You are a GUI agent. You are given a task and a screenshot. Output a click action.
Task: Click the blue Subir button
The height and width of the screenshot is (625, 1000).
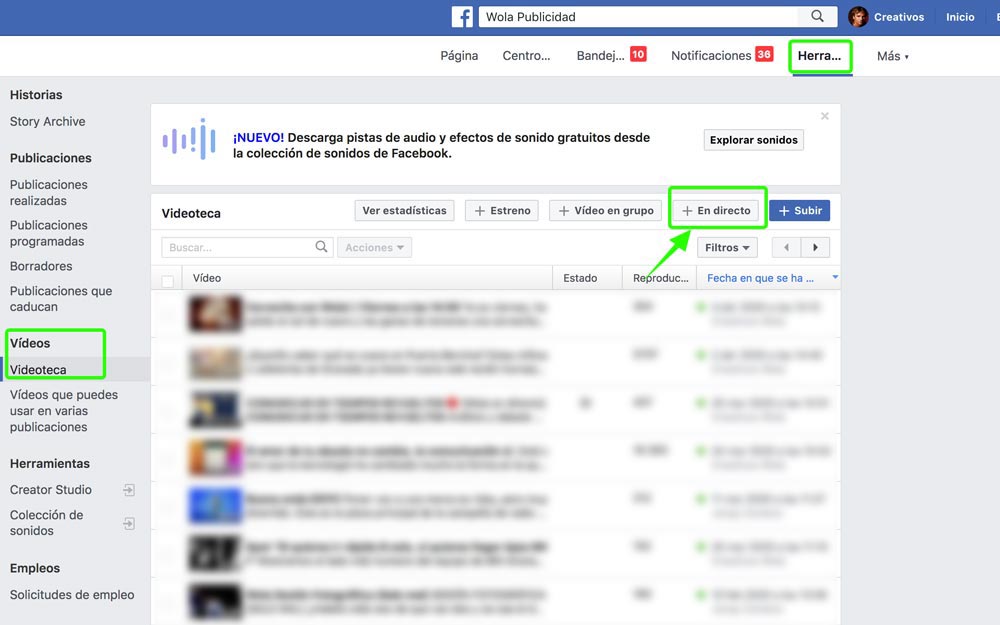[x=799, y=211]
